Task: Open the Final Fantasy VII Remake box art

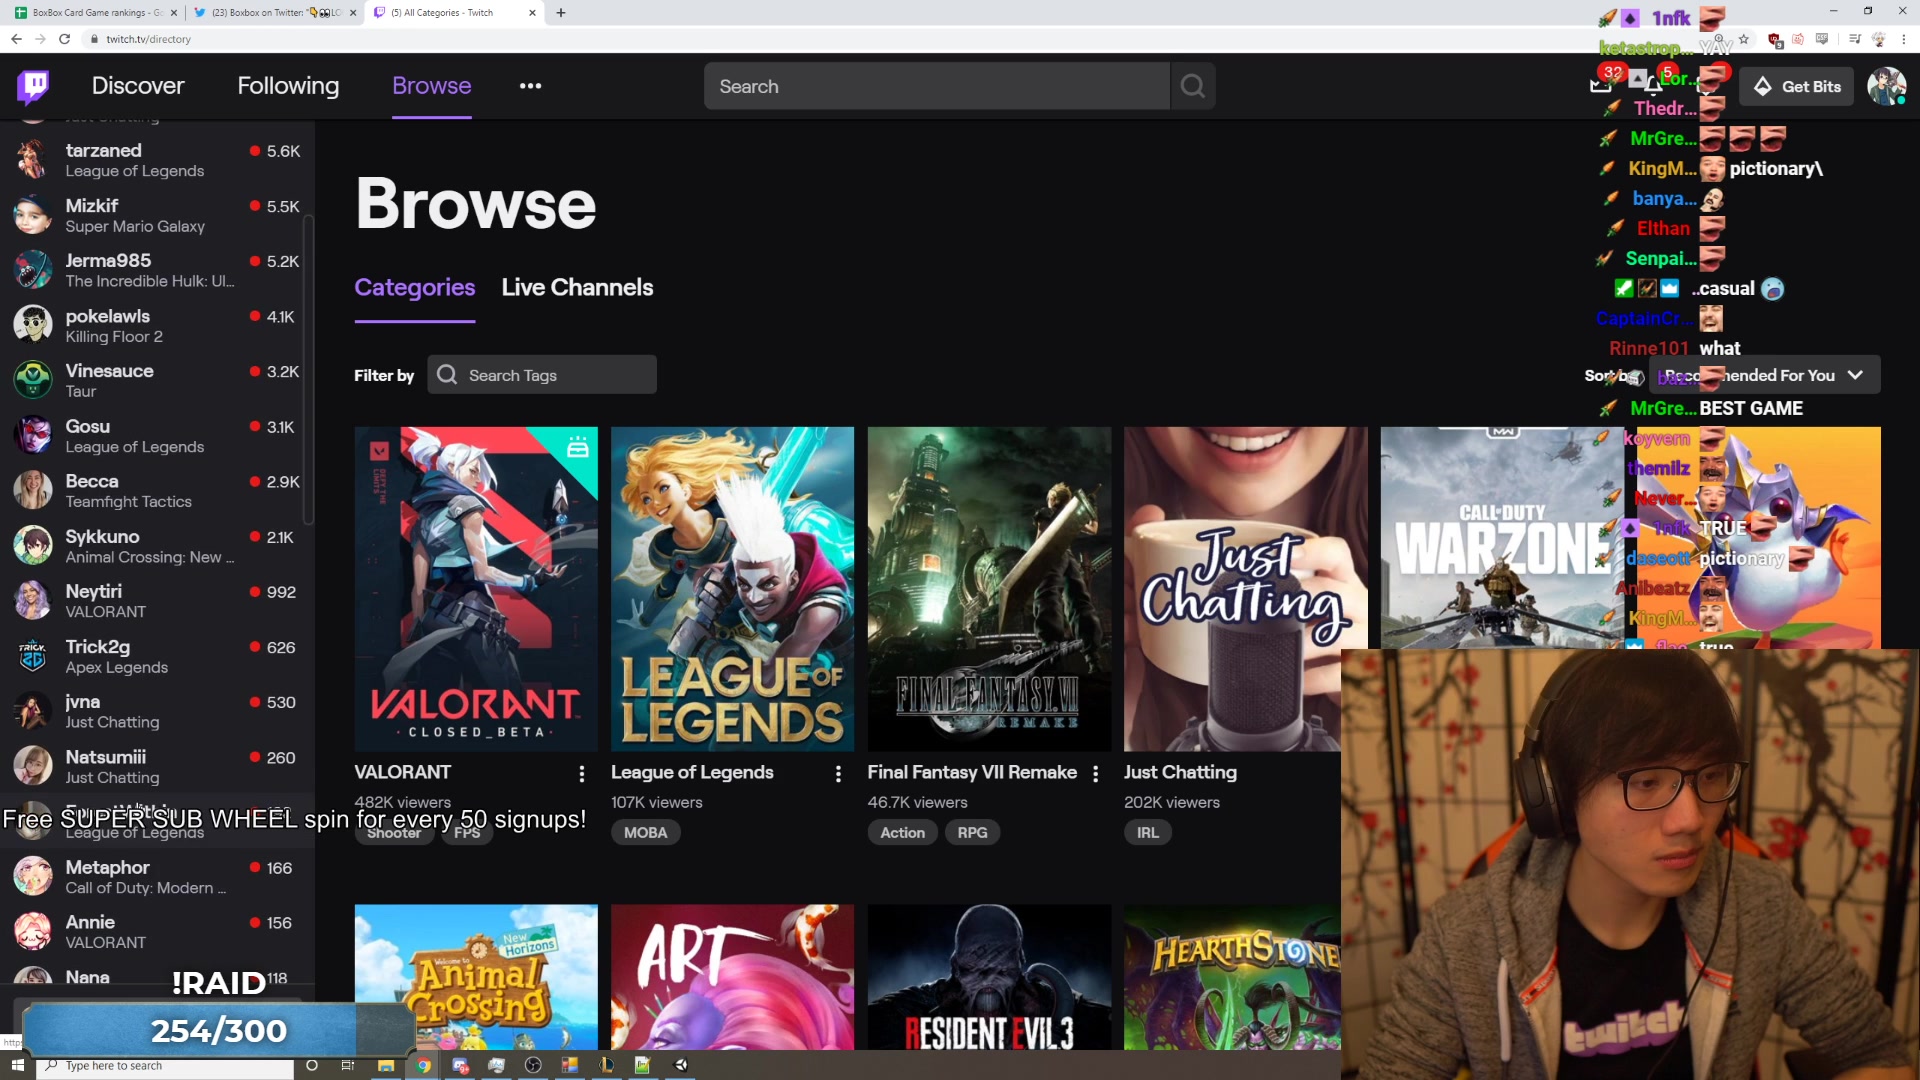Action: (989, 589)
